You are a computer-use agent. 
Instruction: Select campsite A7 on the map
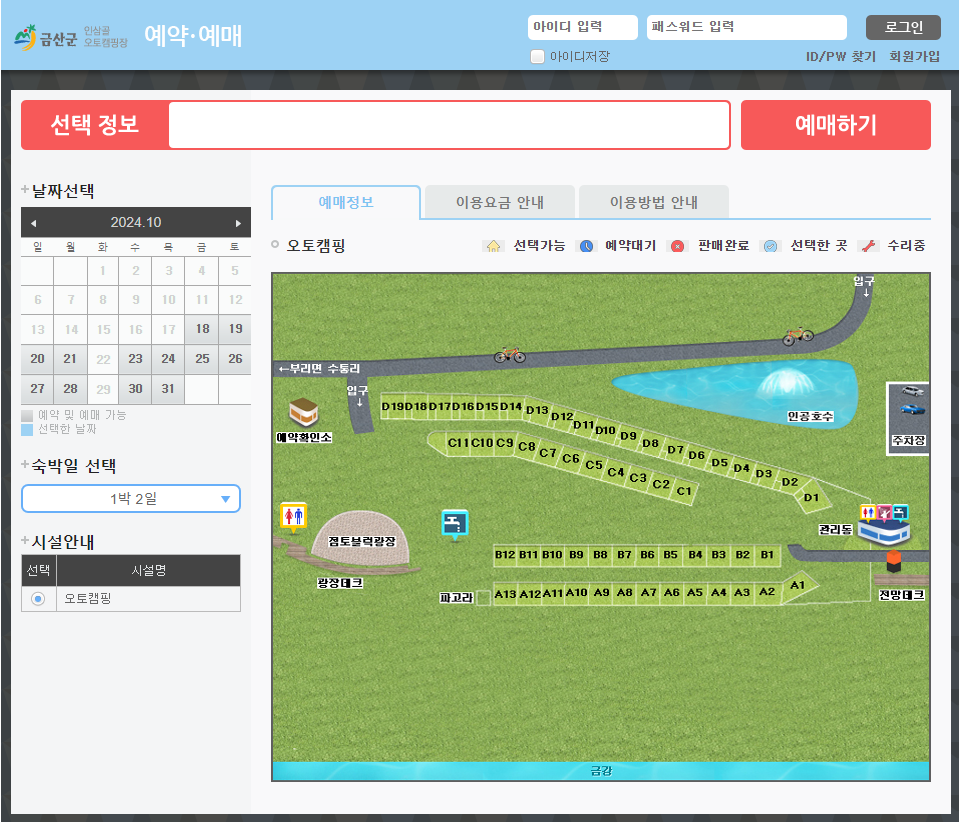(x=648, y=593)
